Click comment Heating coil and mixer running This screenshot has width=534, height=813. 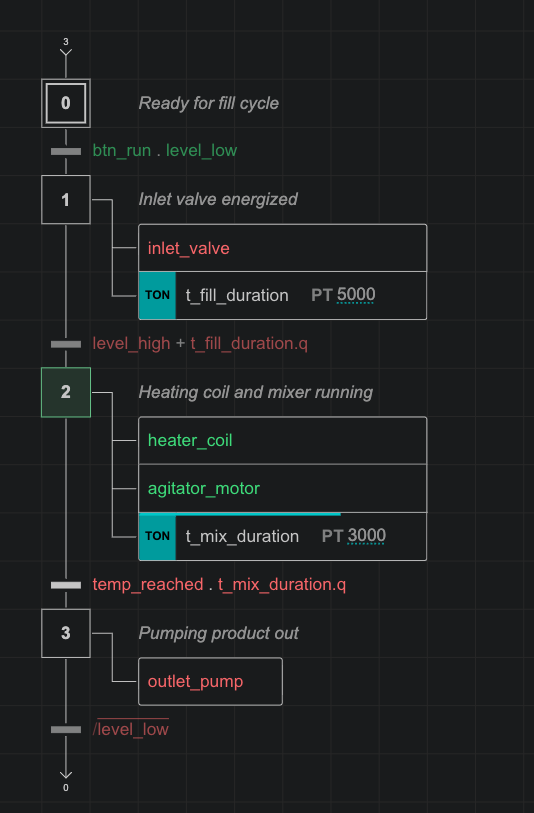tap(256, 393)
